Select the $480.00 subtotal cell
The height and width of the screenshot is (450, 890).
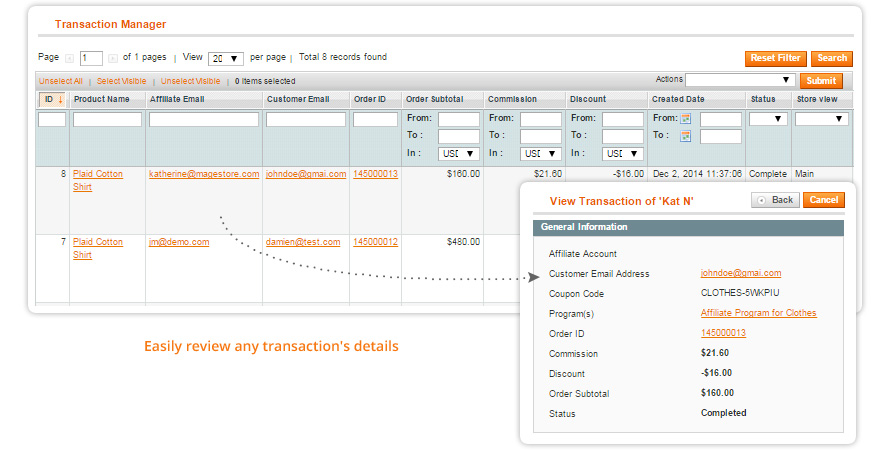click(x=463, y=242)
